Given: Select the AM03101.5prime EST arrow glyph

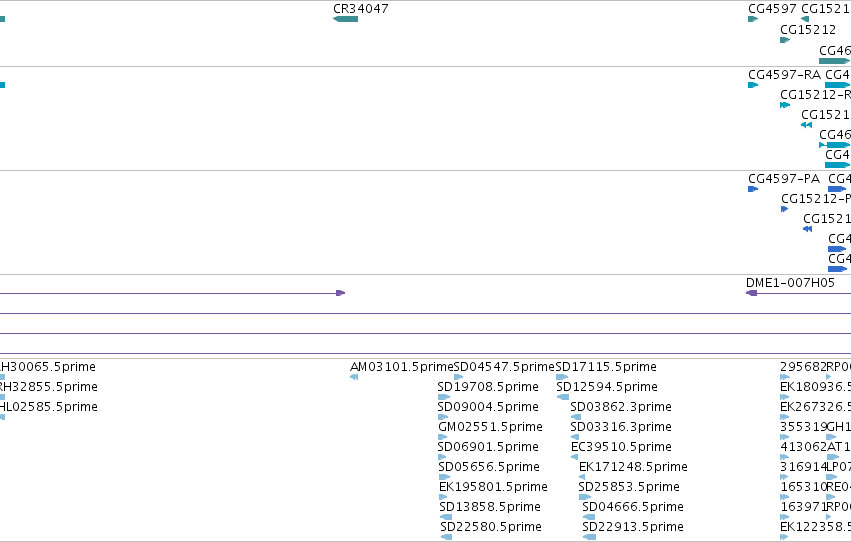Looking at the screenshot, I should click(354, 377).
